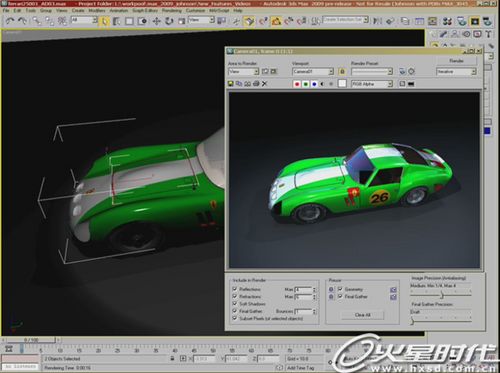Click the Align tool icon

390,21
